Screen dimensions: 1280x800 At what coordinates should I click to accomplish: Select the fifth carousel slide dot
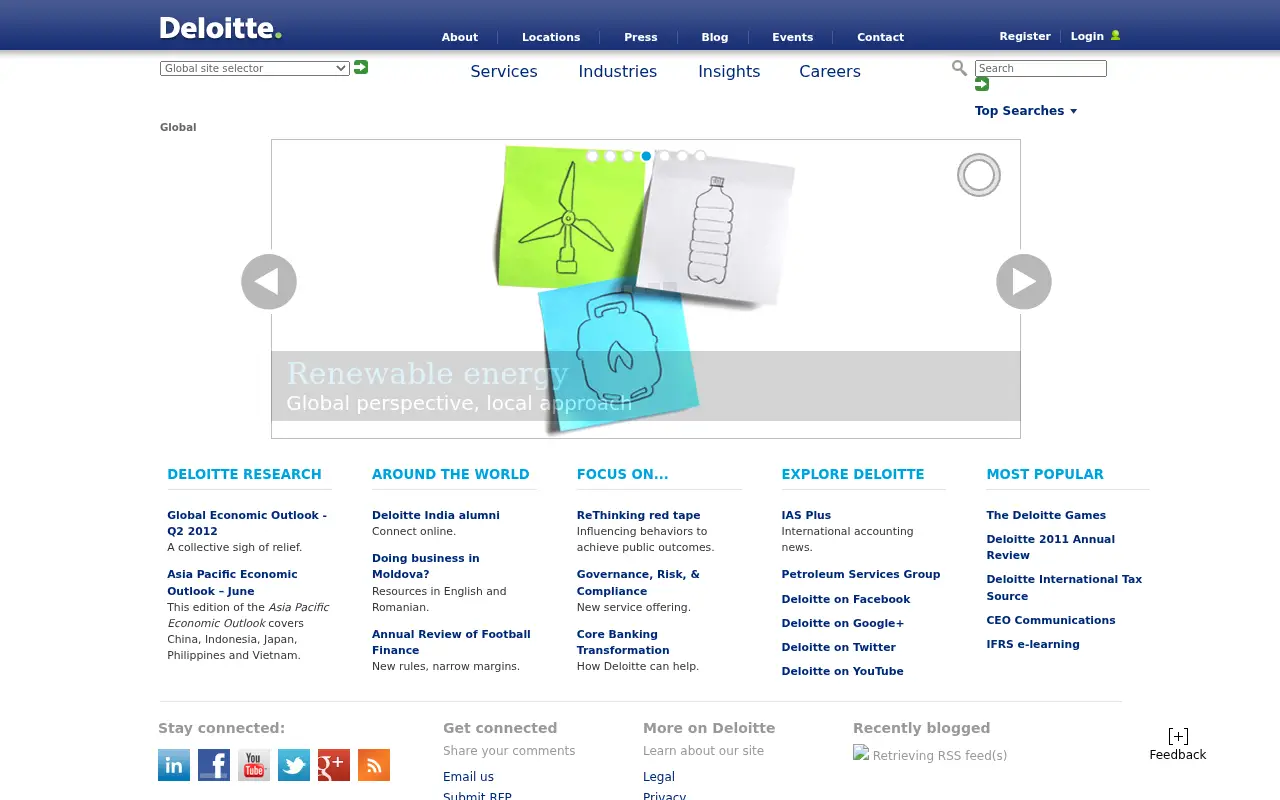pyautogui.click(x=664, y=156)
